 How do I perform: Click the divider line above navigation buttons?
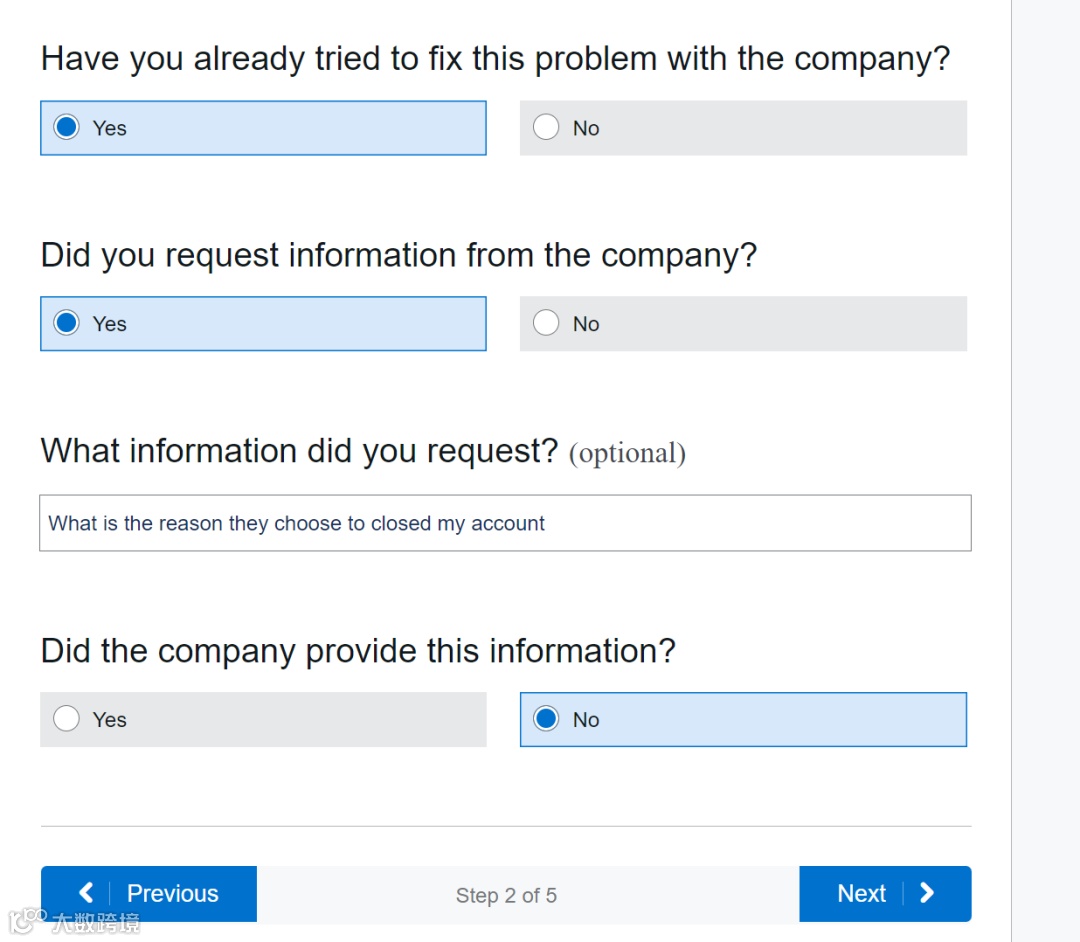click(x=505, y=826)
